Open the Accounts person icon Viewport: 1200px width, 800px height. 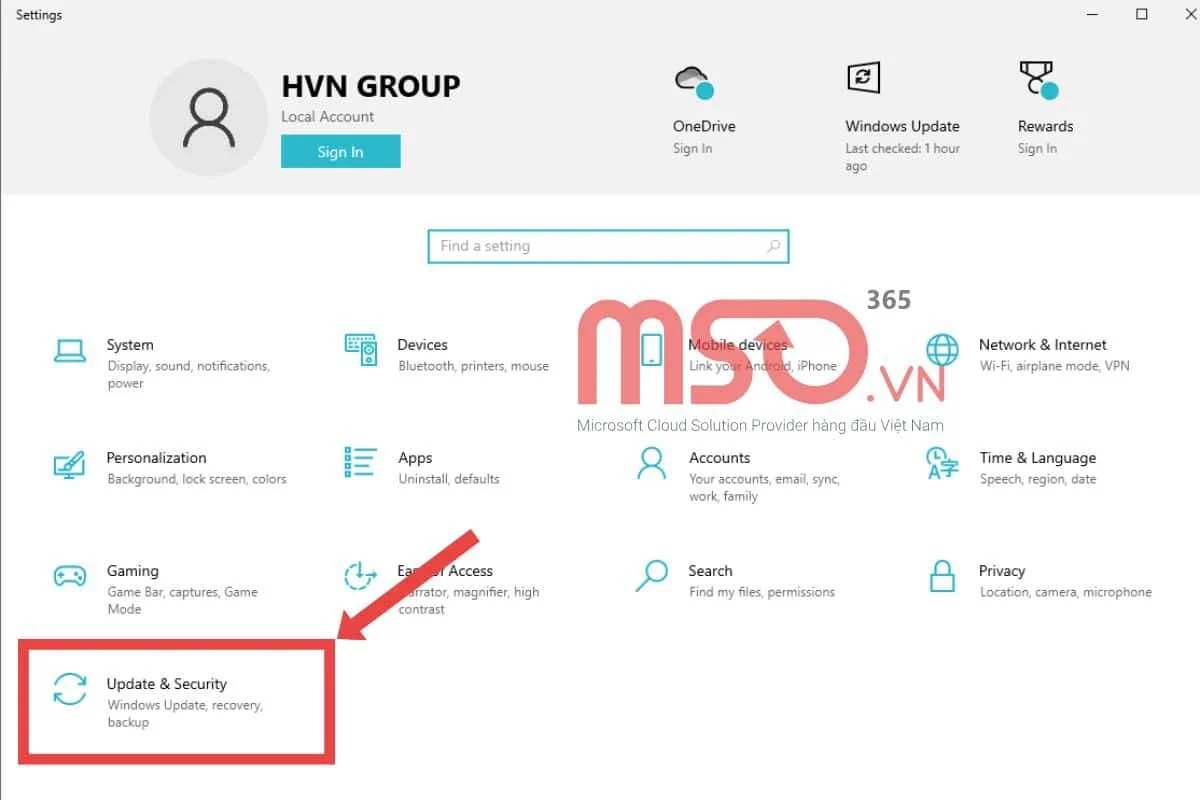[x=651, y=463]
